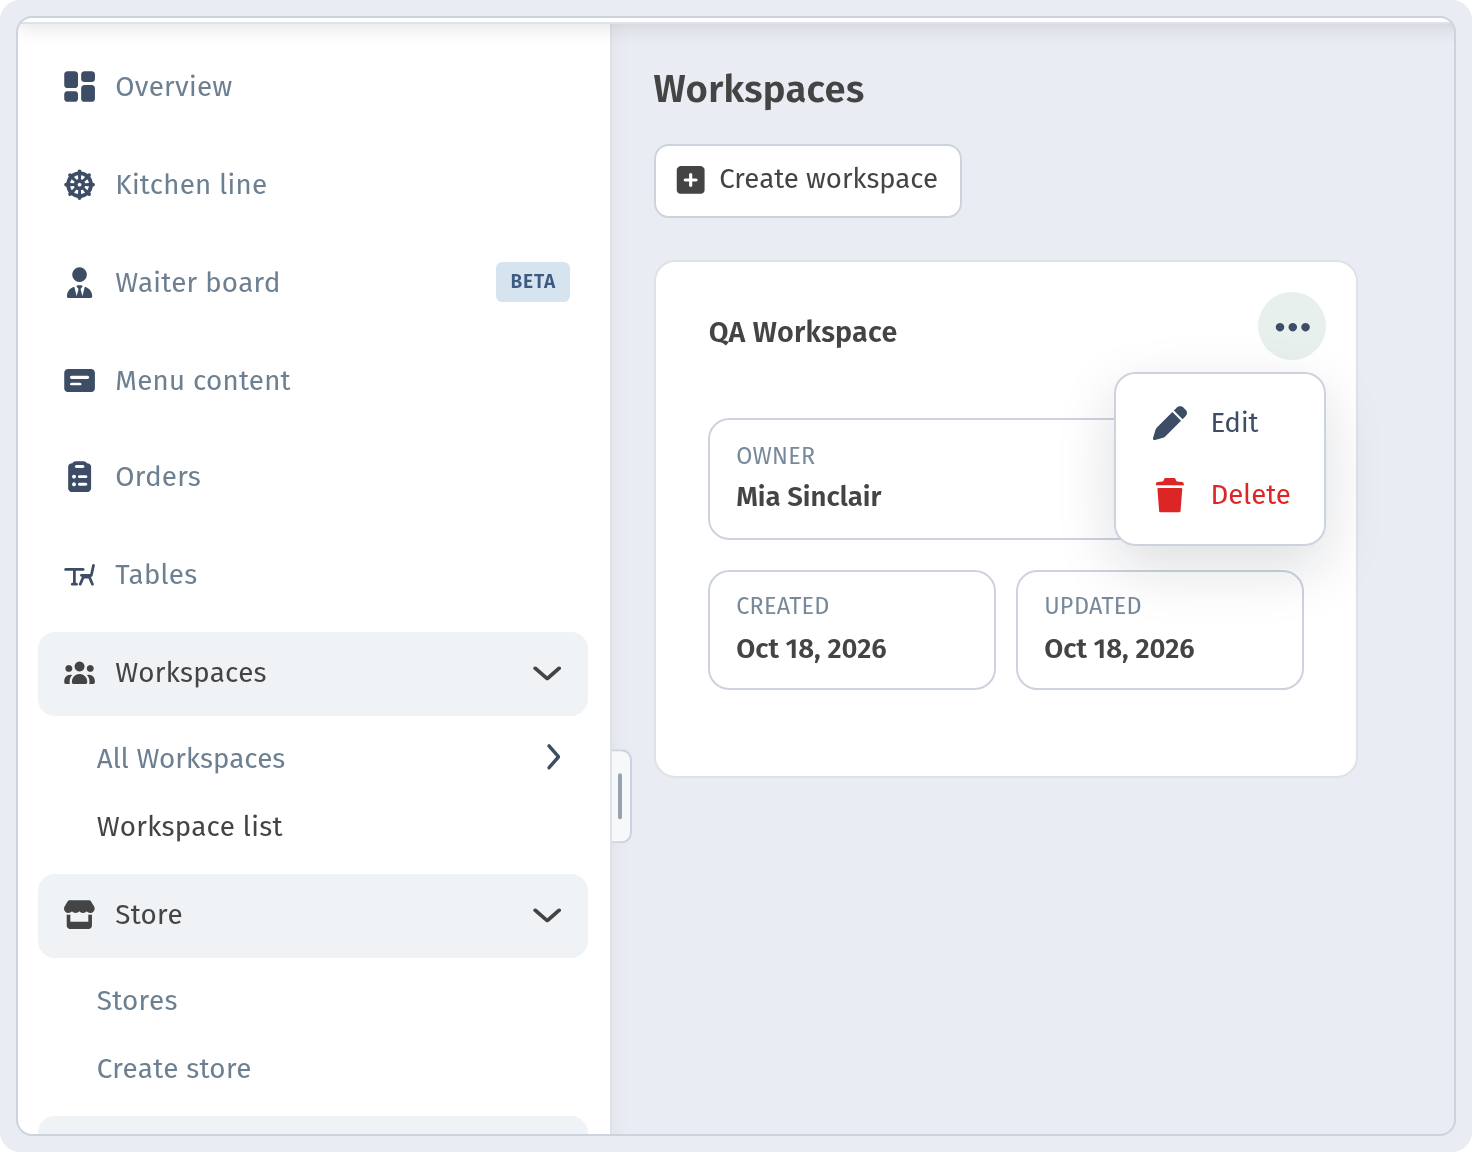Click the owner name Mia Sinclair
1472x1152 pixels.
[809, 497]
